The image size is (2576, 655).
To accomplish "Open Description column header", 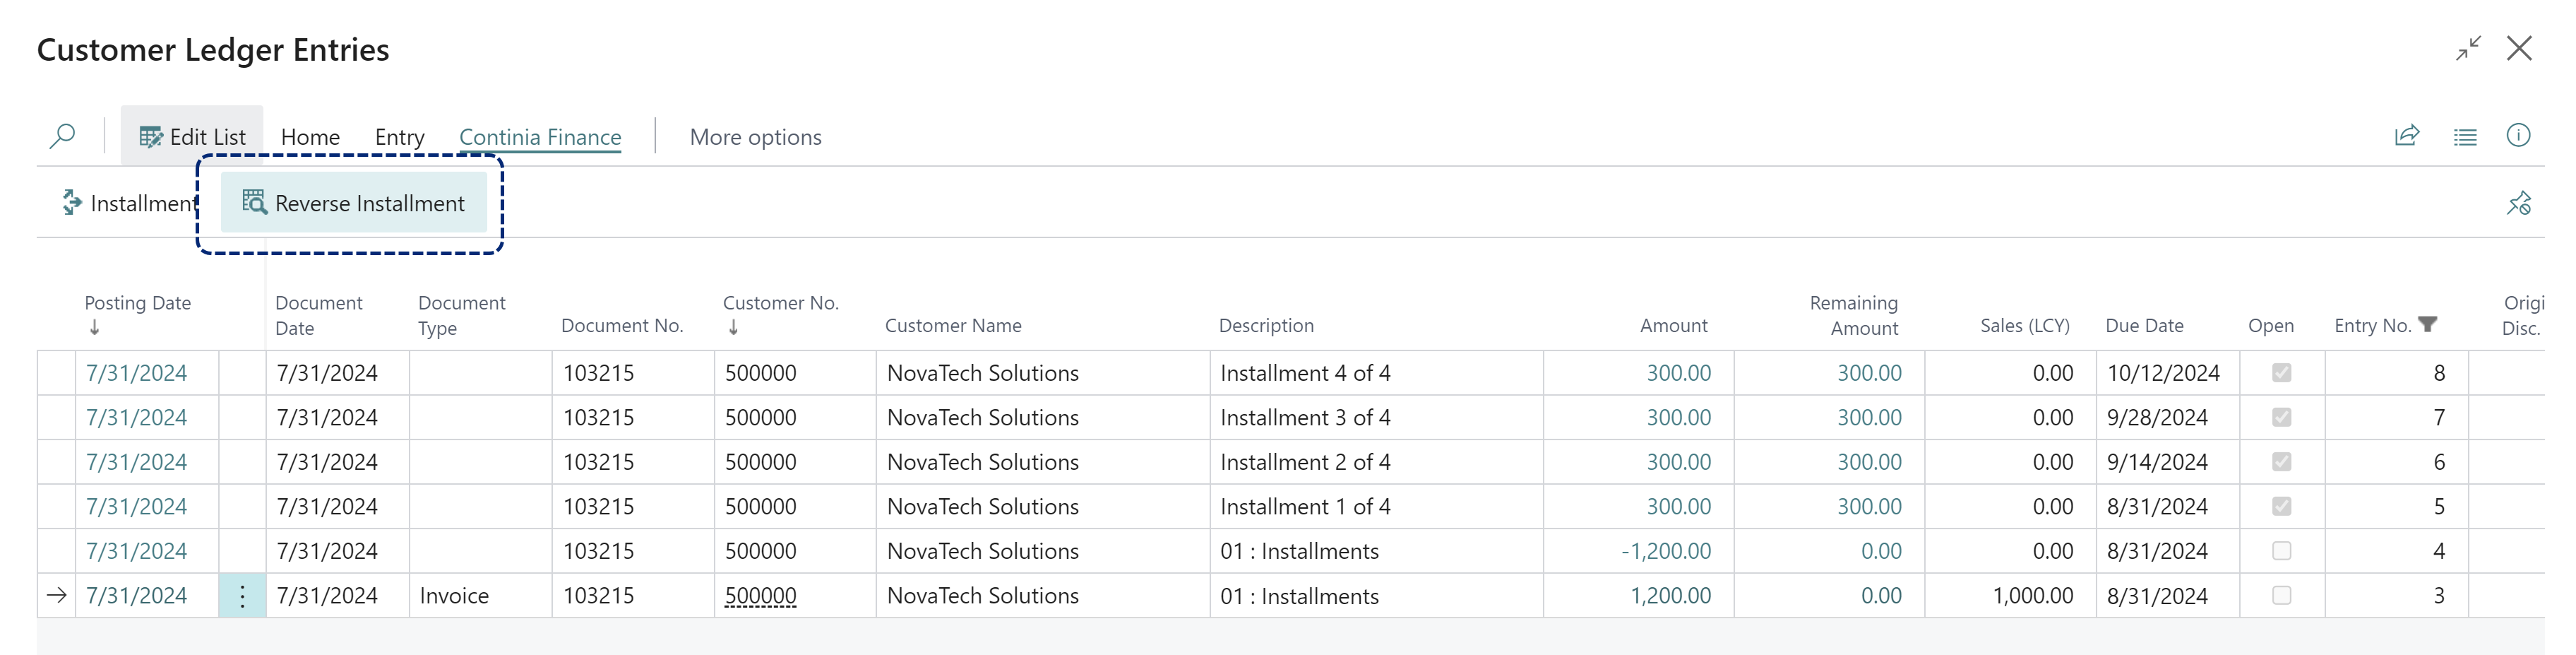I will 1265,325.
